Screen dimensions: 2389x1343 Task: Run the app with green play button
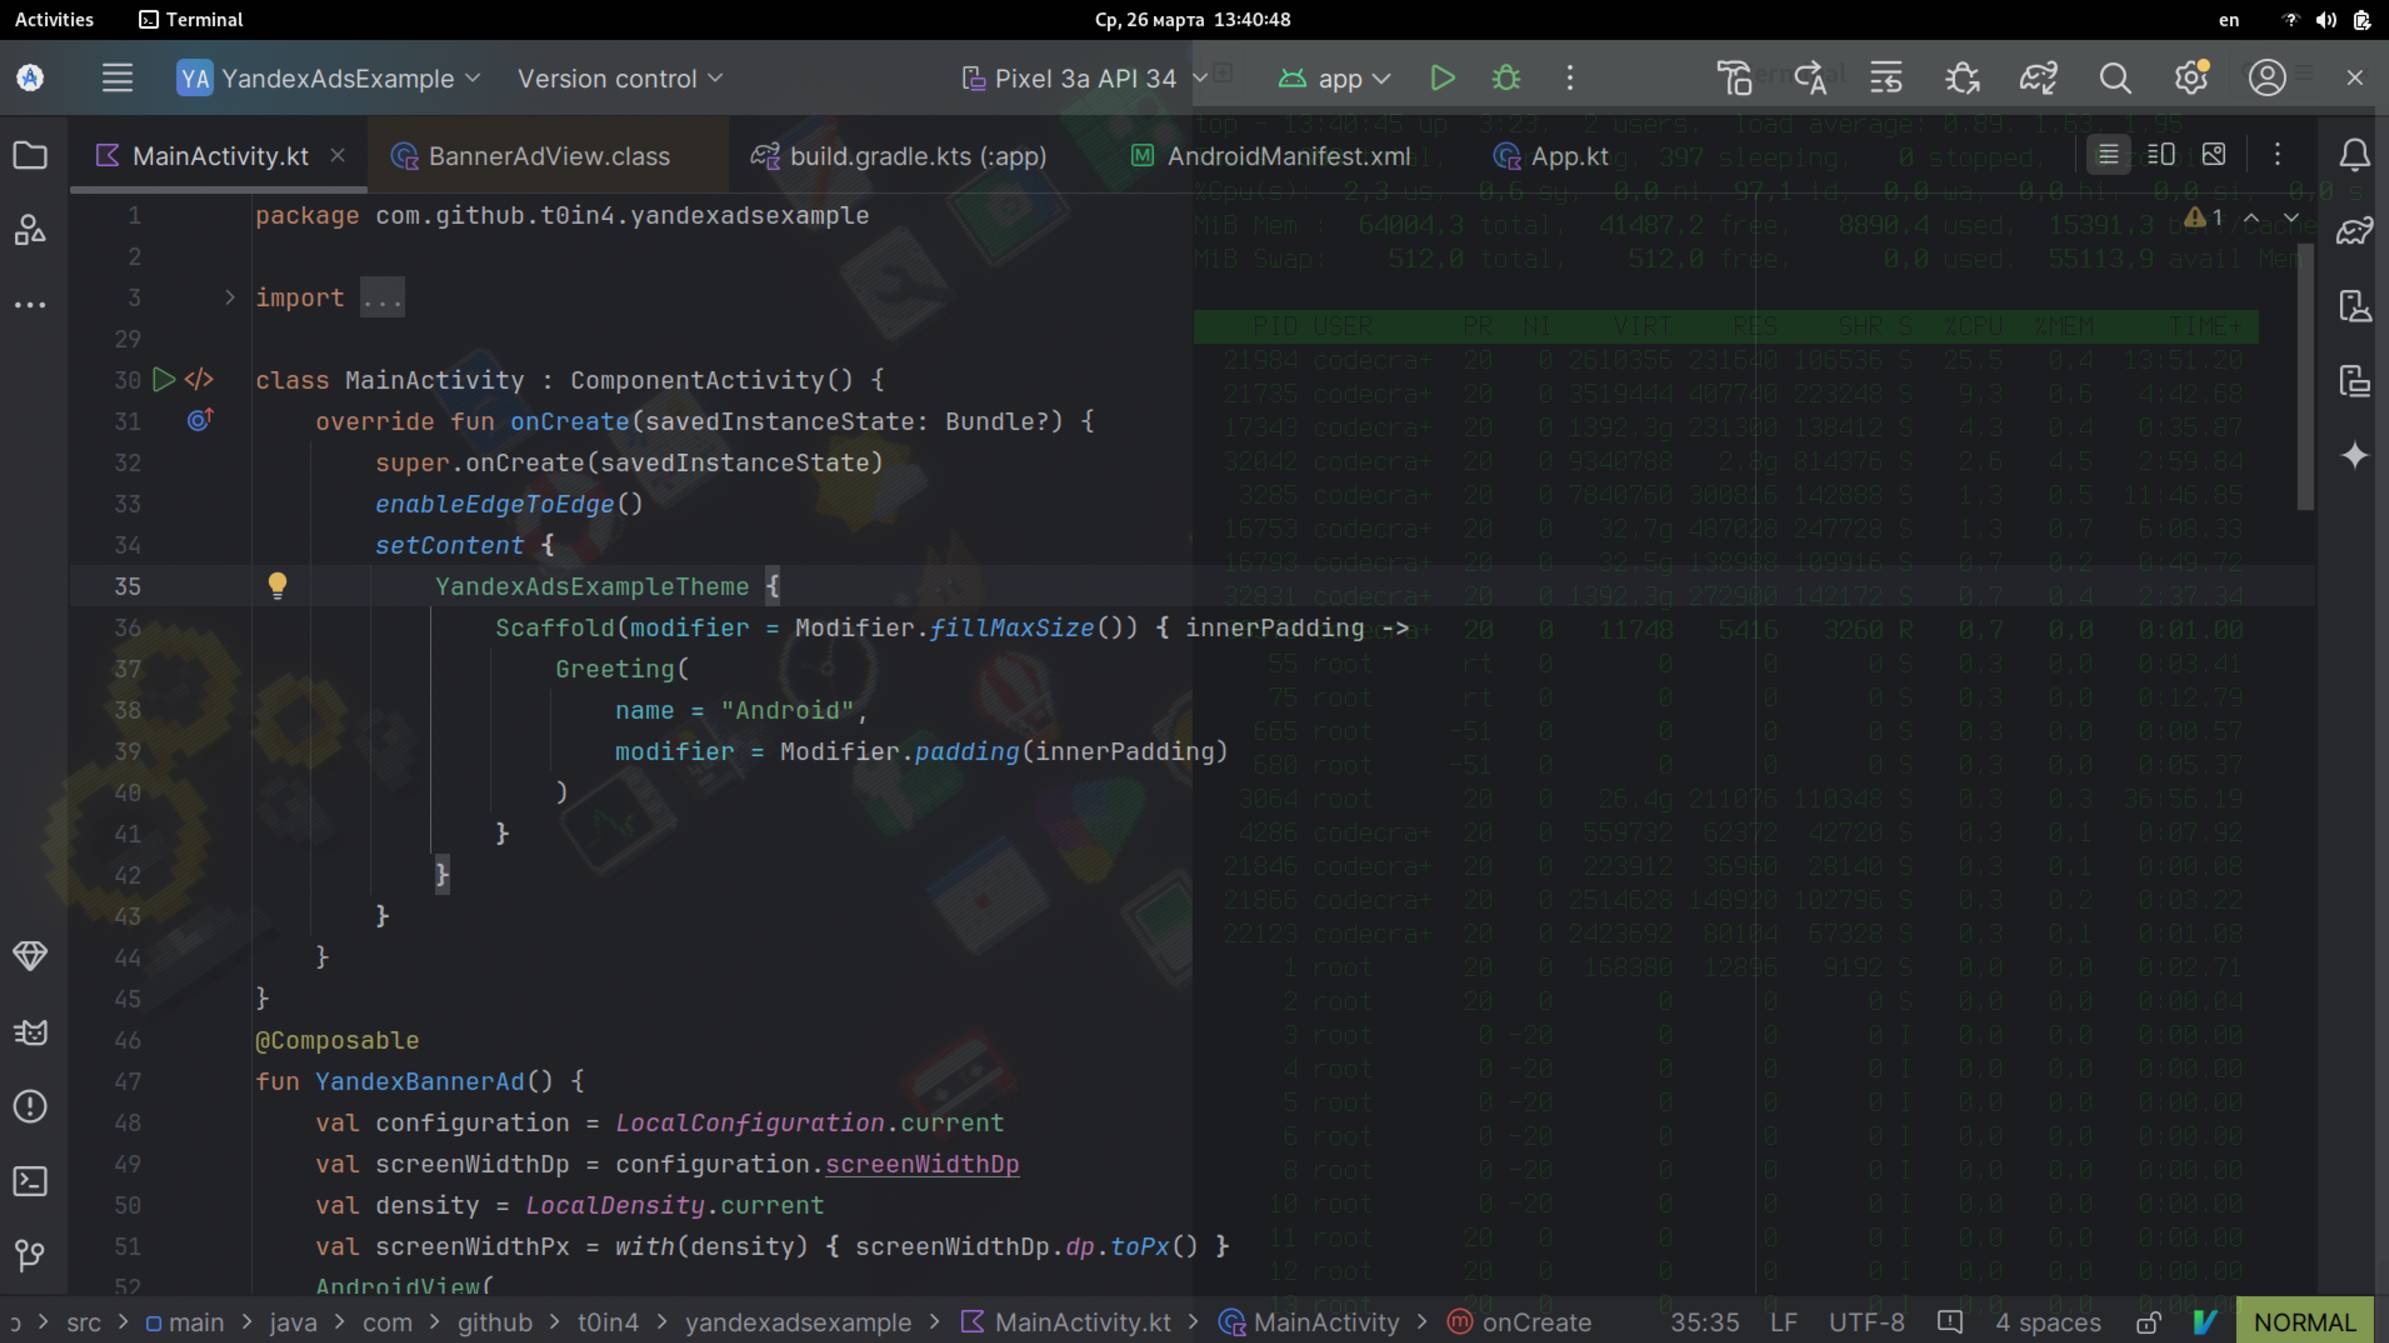tap(1442, 78)
